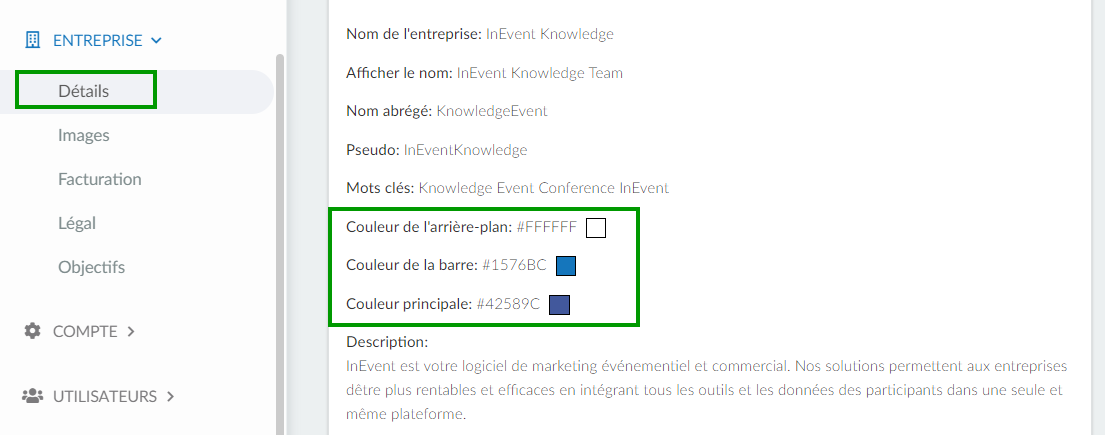Select Objectifs in the sidebar

pyautogui.click(x=92, y=267)
